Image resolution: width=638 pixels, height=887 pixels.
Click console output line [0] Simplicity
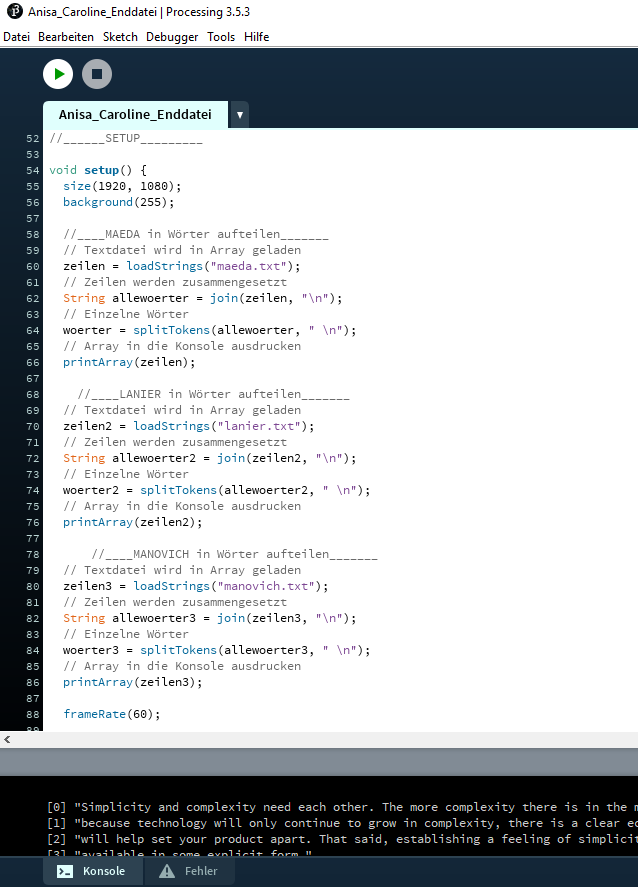[x=342, y=807]
